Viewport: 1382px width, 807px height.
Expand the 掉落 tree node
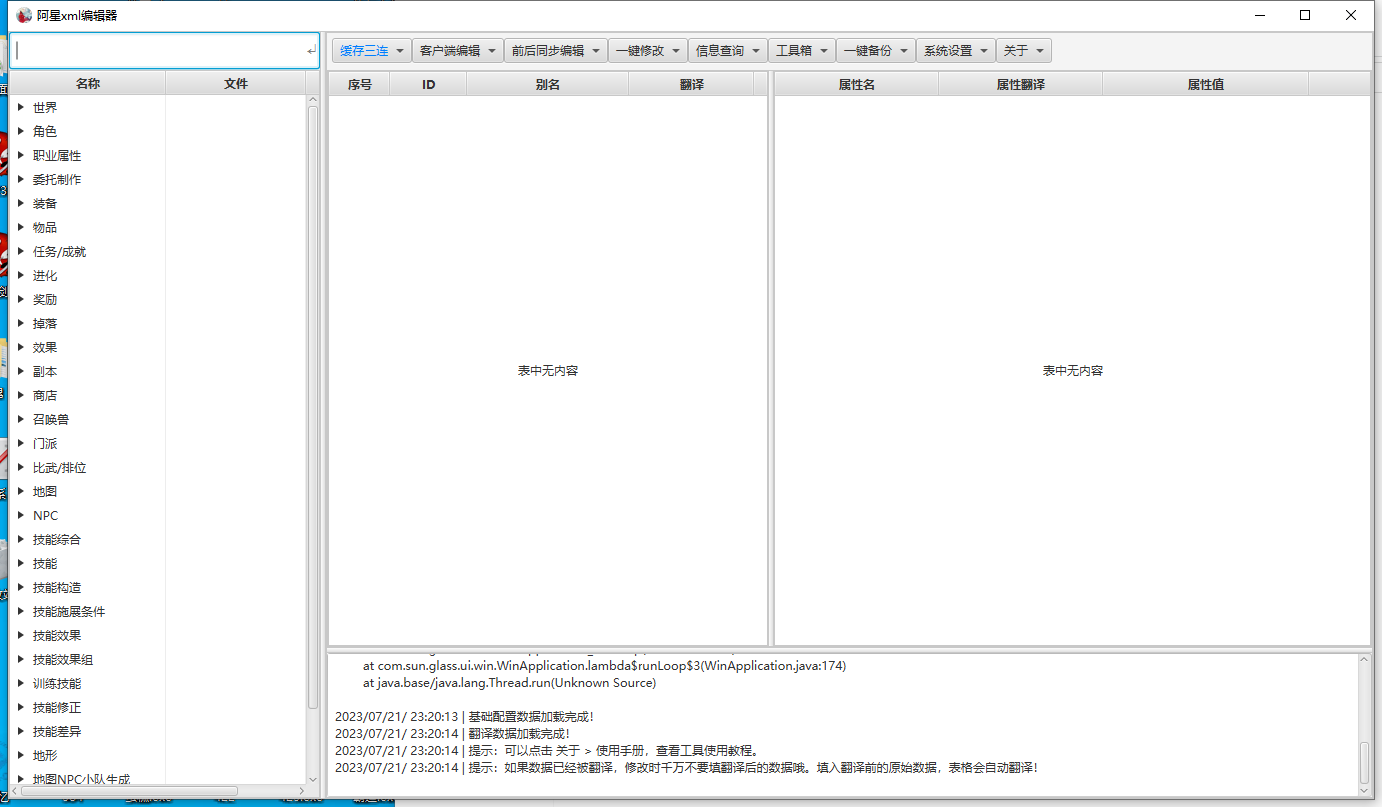point(20,323)
